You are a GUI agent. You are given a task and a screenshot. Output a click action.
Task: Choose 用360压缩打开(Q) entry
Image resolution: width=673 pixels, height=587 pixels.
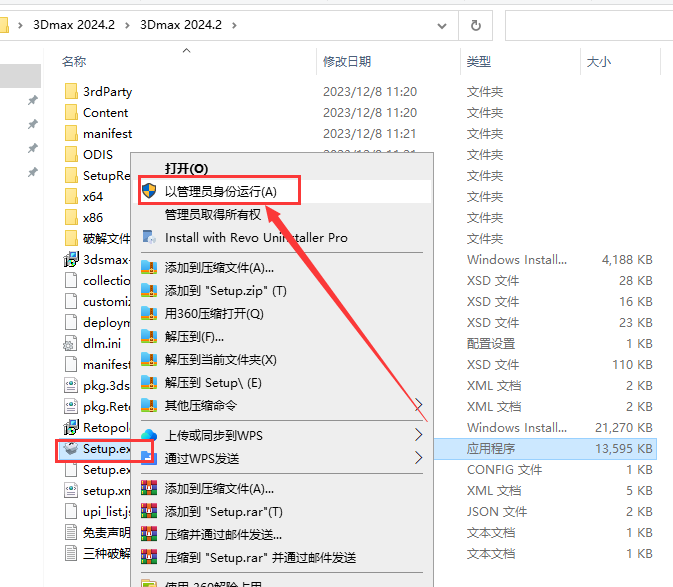214,314
